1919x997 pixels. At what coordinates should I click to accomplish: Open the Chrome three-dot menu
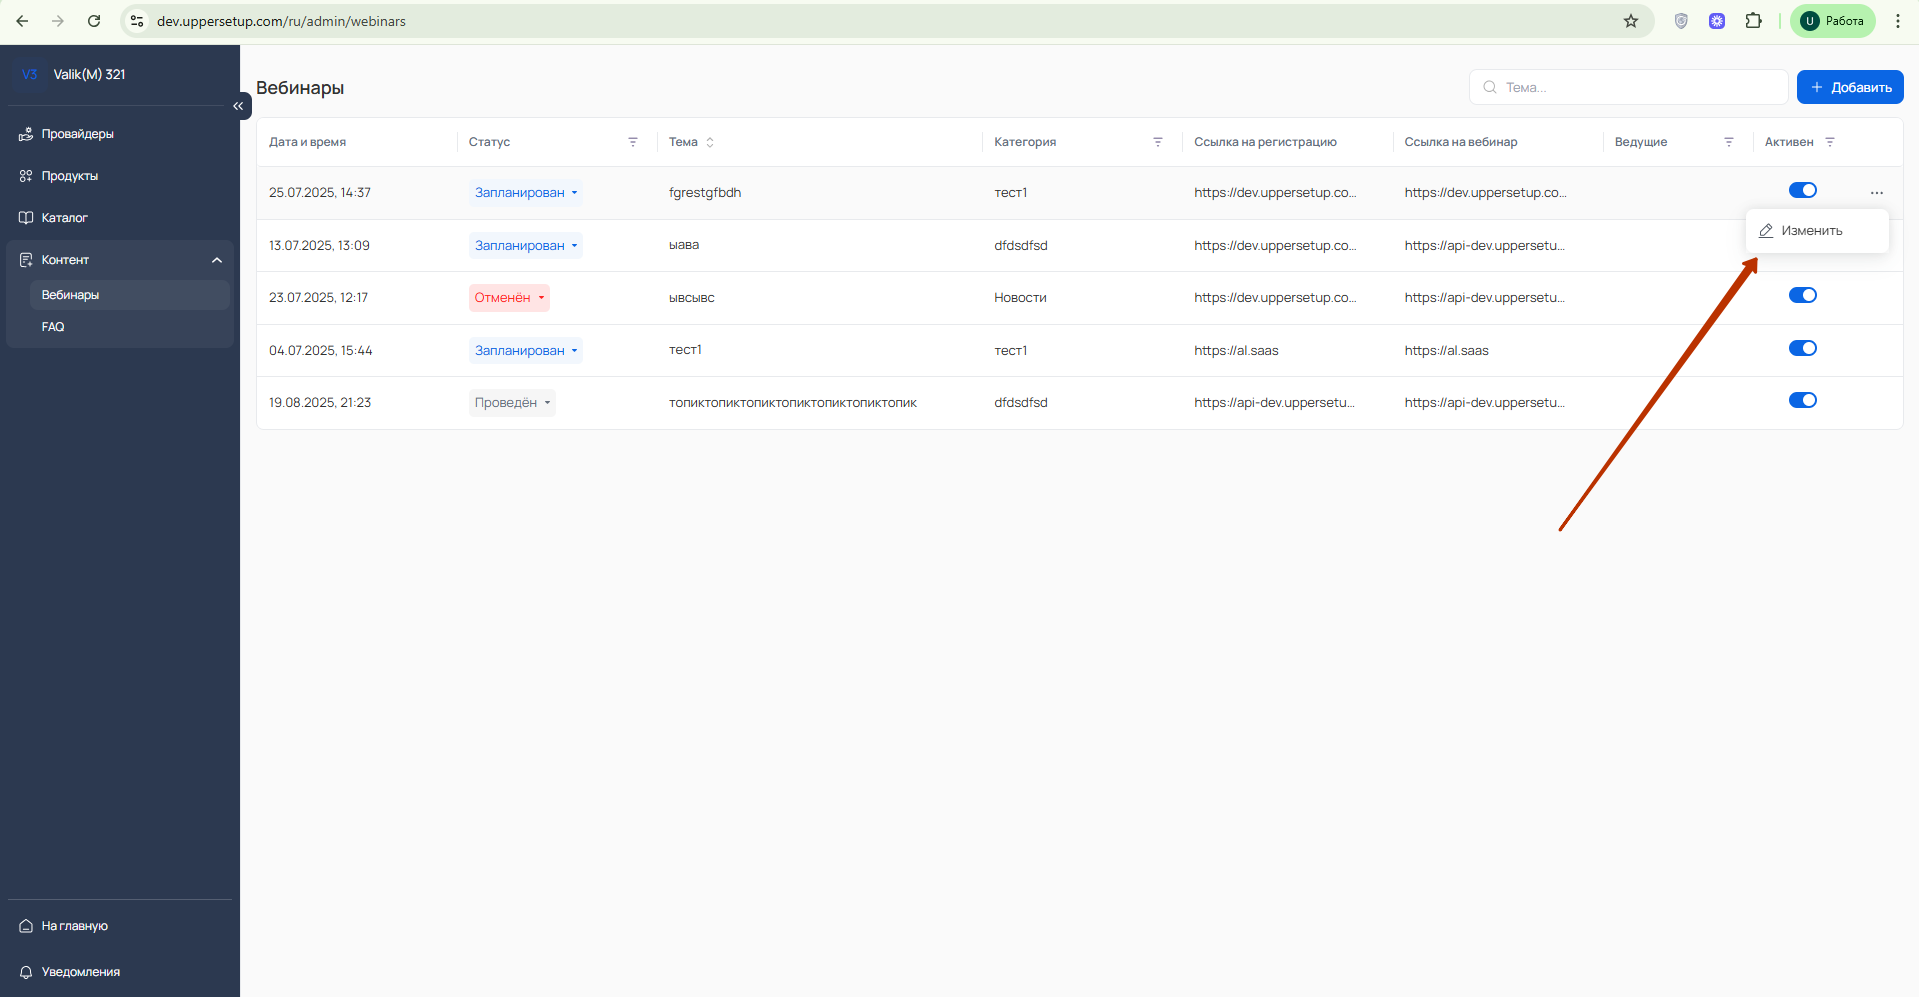tap(1897, 21)
